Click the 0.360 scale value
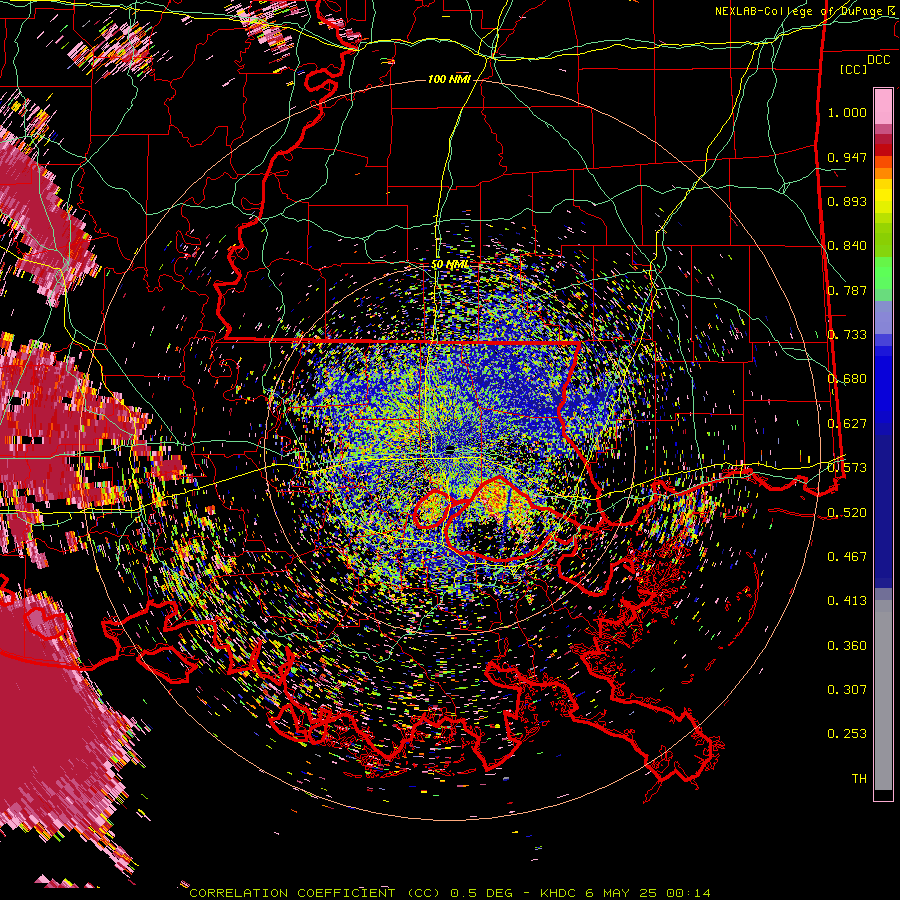The width and height of the screenshot is (900, 900). pyautogui.click(x=847, y=646)
